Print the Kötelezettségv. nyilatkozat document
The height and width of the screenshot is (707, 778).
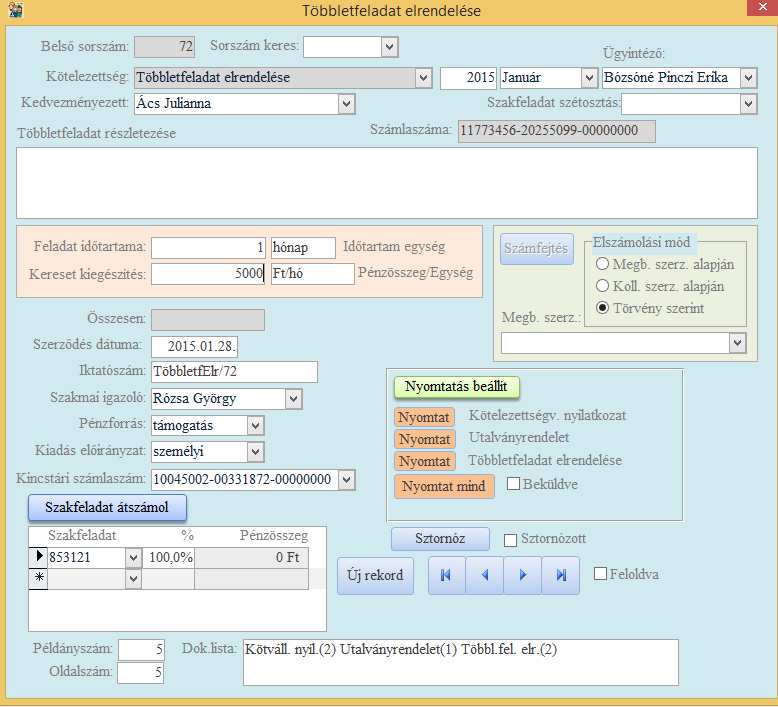point(425,417)
